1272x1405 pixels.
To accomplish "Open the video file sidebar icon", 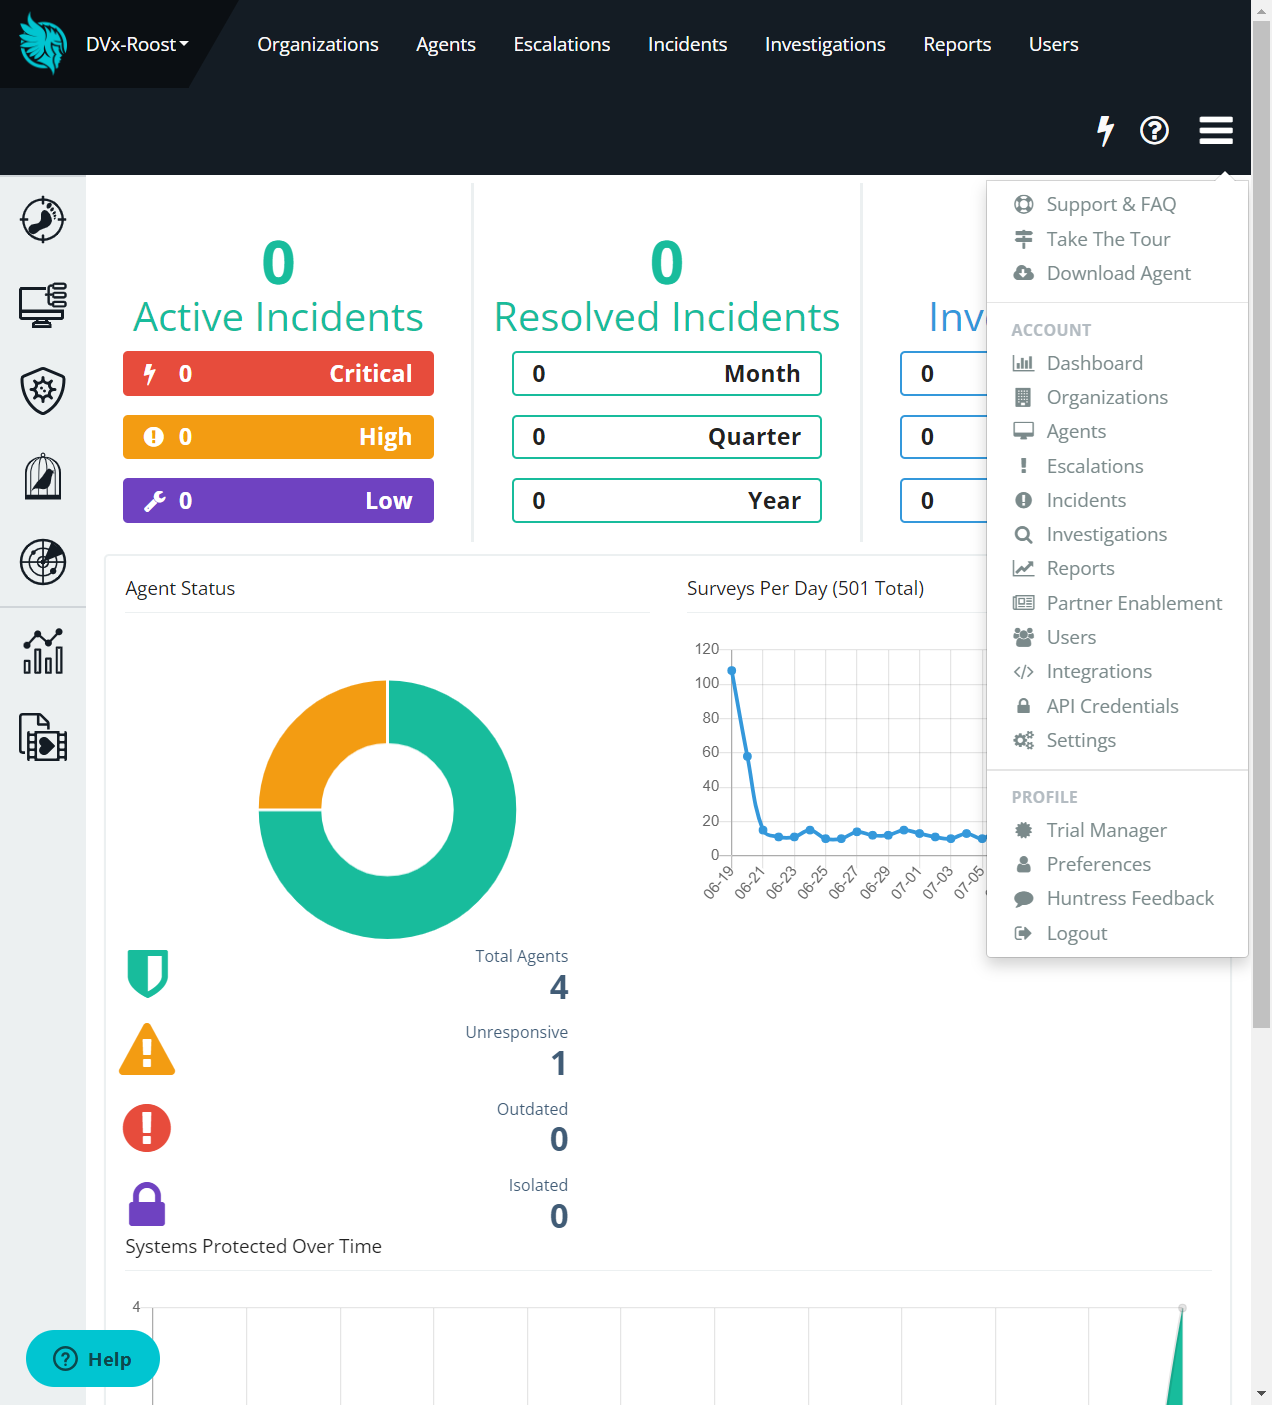I will tap(43, 737).
